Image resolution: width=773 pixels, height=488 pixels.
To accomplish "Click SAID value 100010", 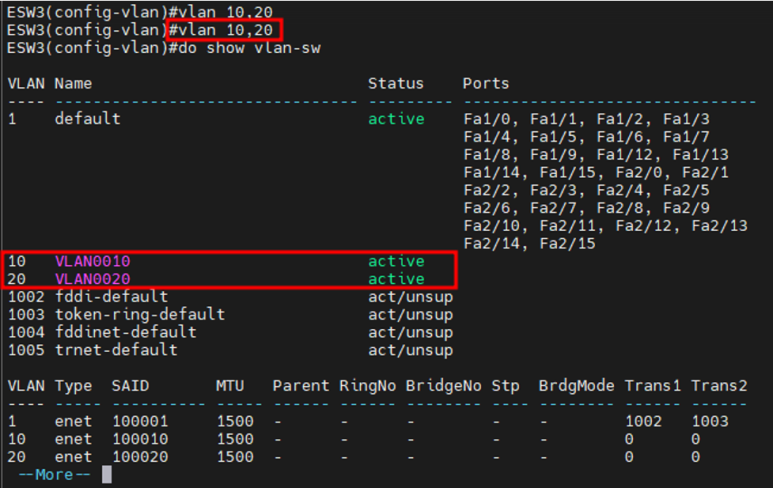I will (141, 439).
